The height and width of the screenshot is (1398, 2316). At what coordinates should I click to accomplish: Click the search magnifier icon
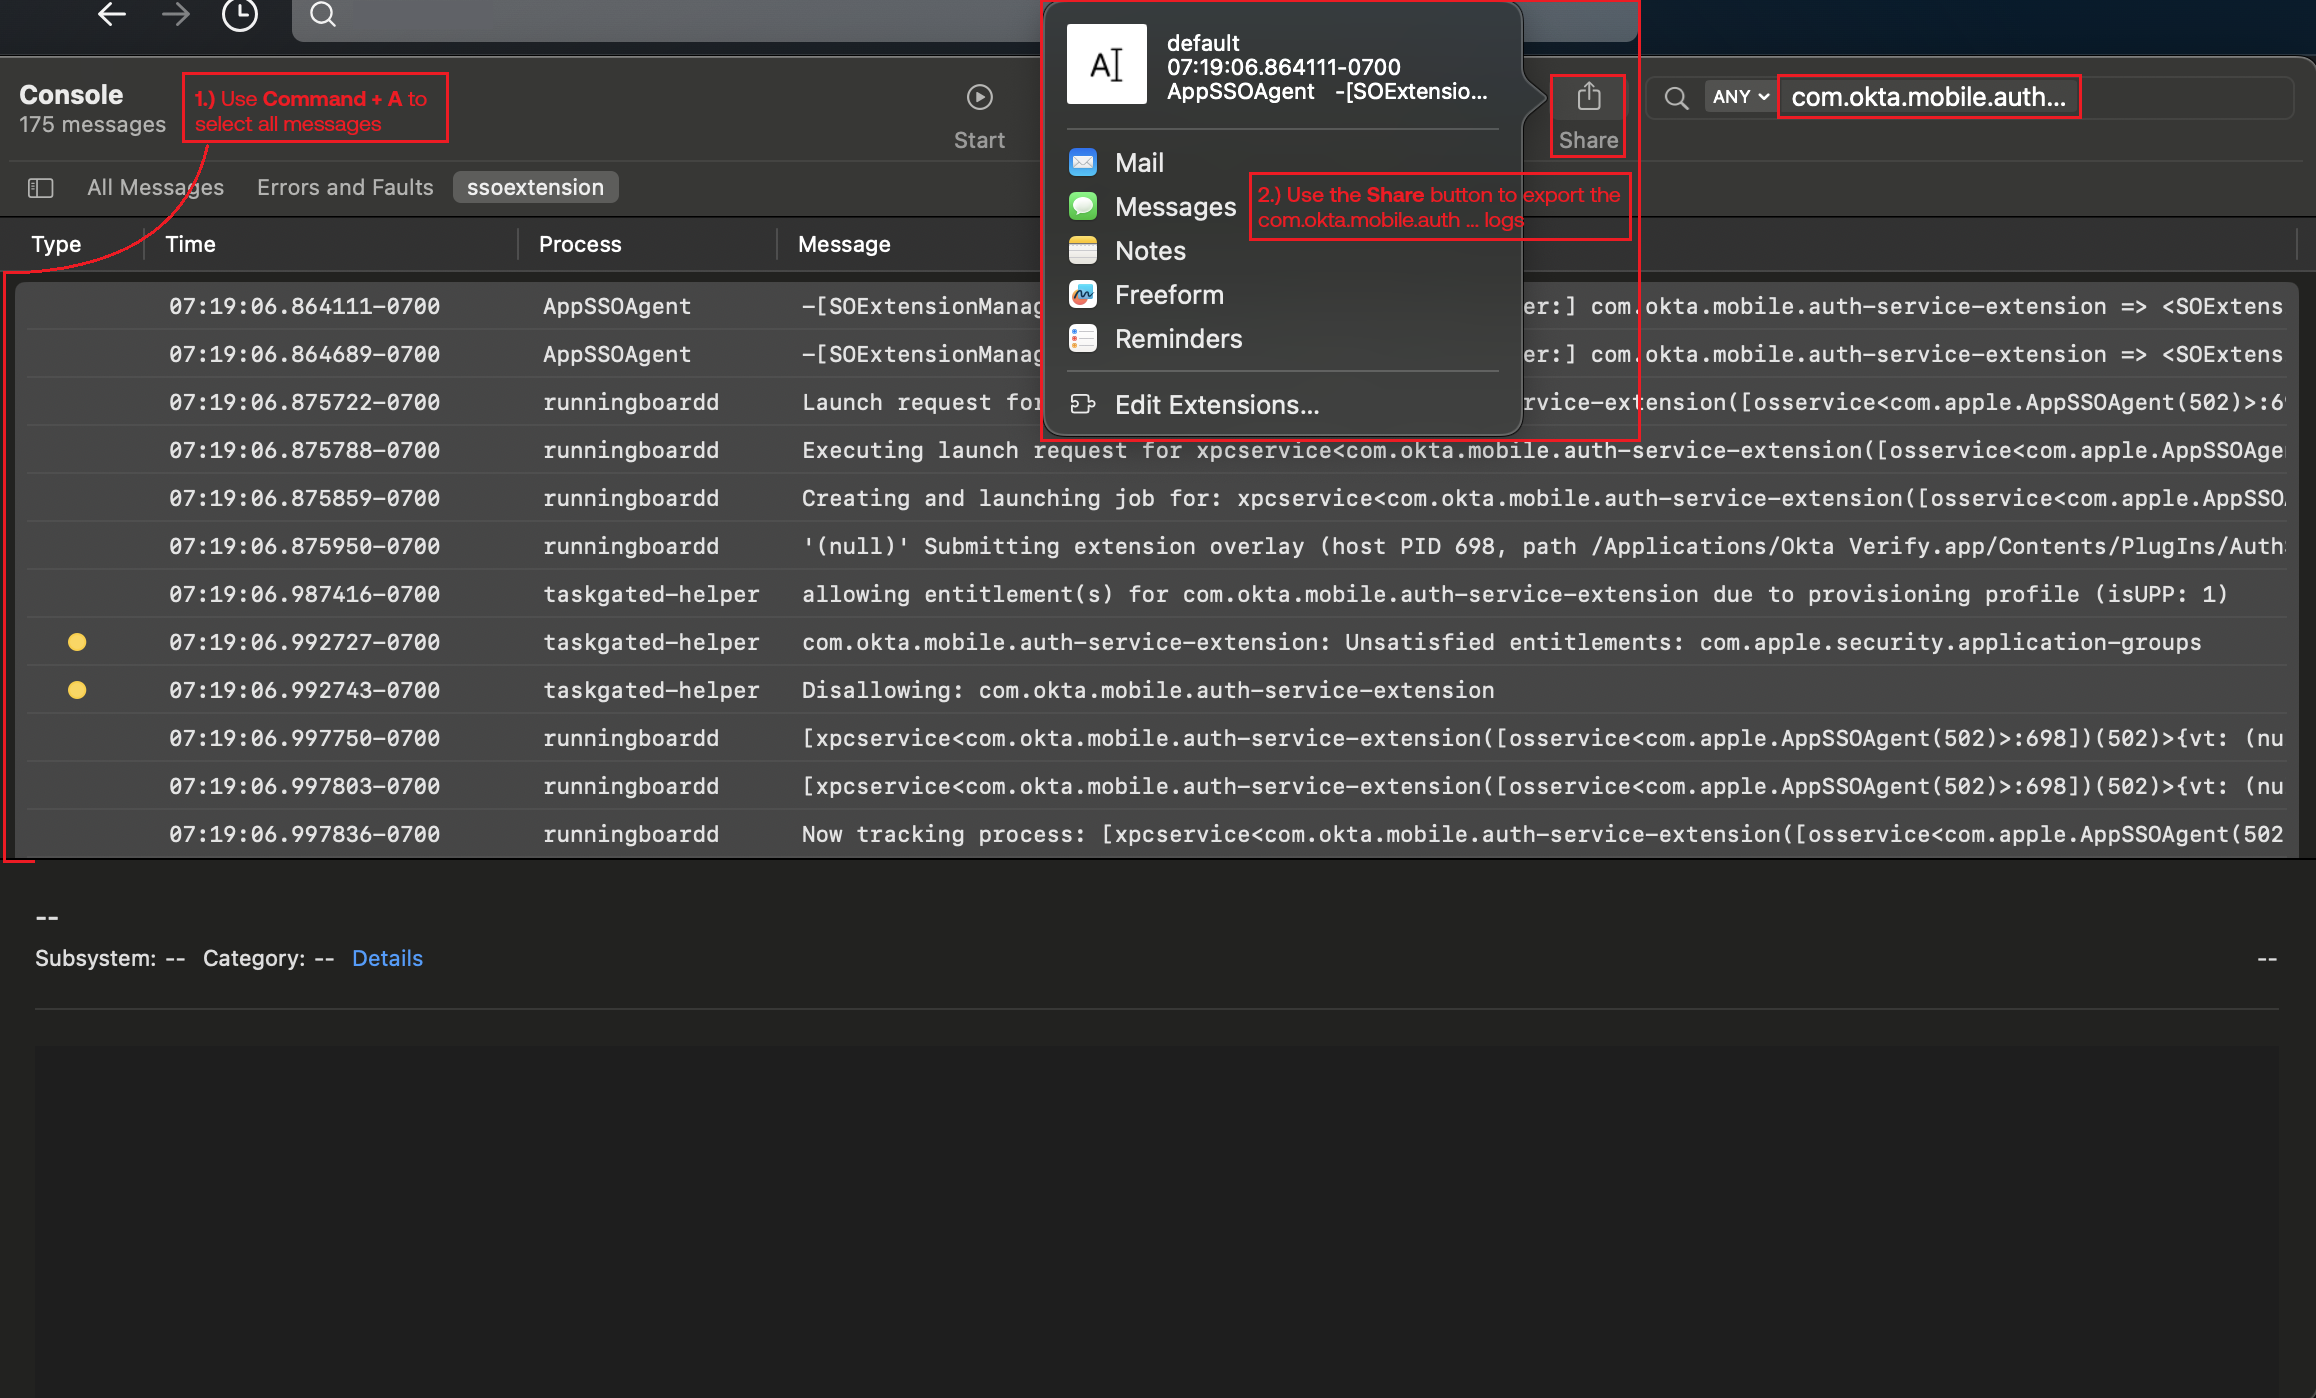coord(323,15)
